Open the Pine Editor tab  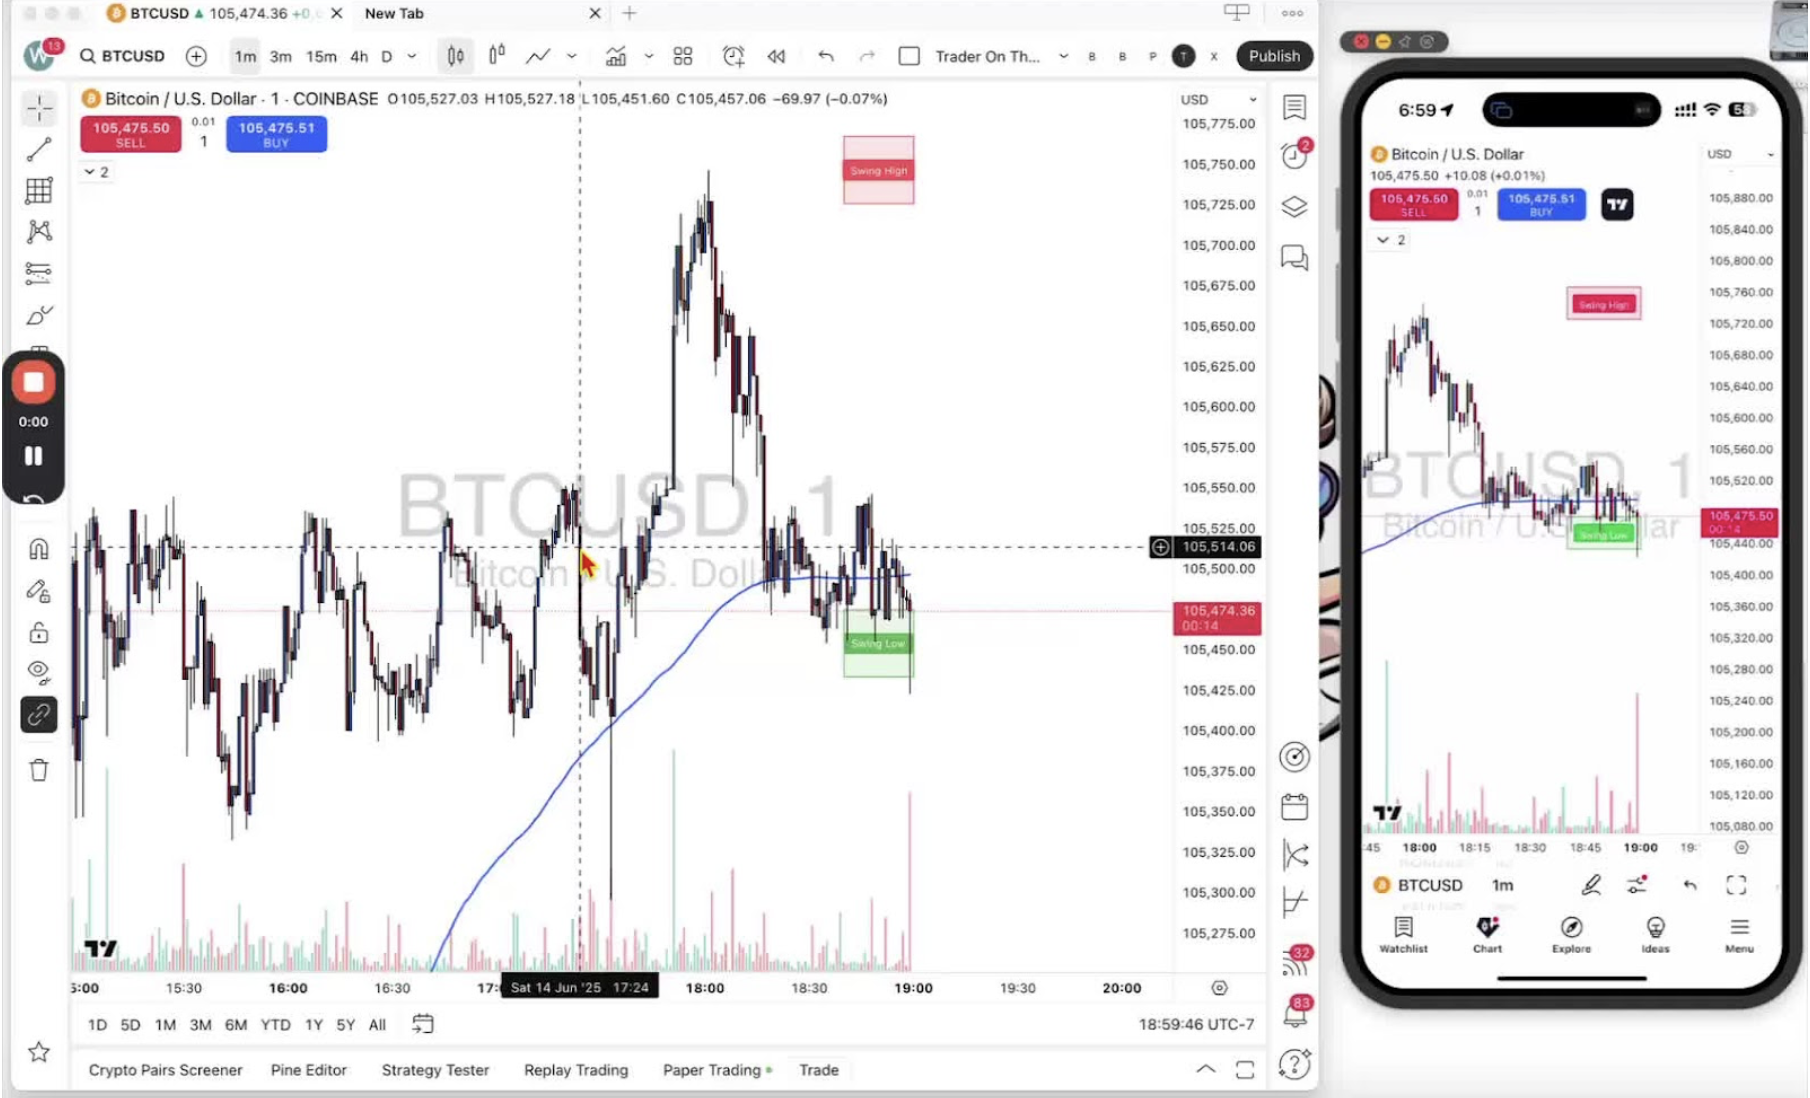(x=309, y=1070)
